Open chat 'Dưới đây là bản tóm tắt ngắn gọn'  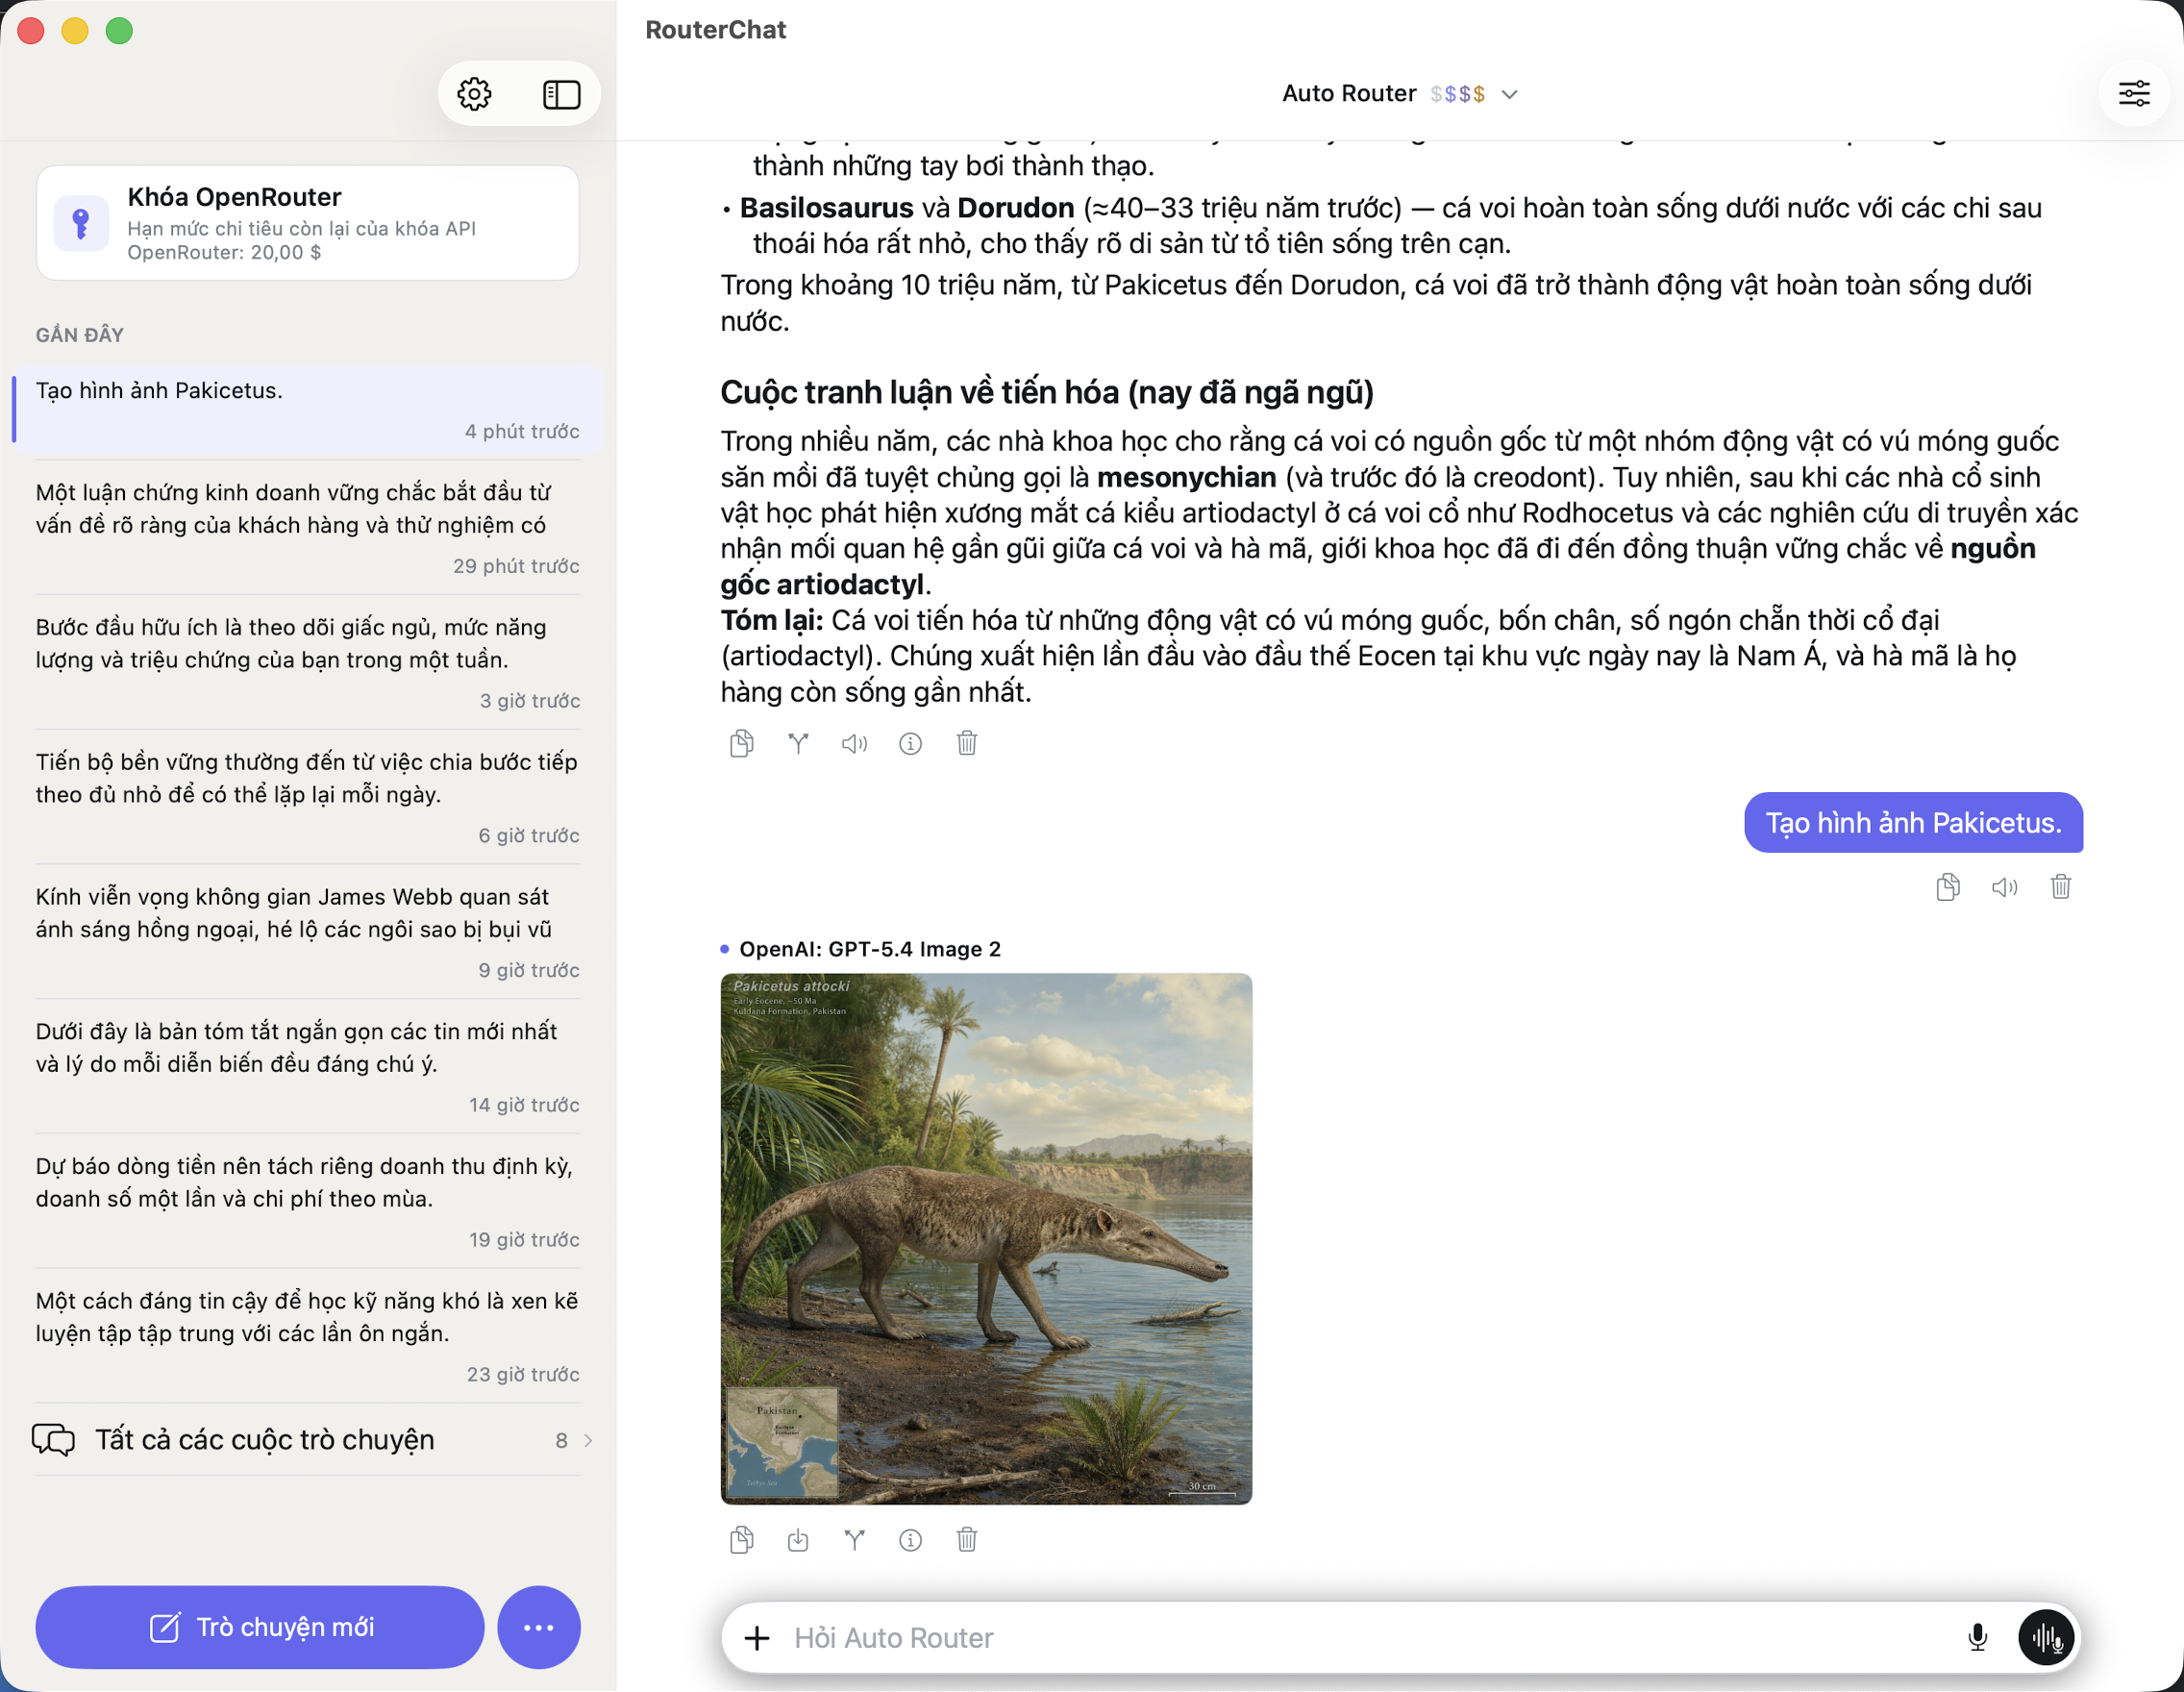[308, 1067]
